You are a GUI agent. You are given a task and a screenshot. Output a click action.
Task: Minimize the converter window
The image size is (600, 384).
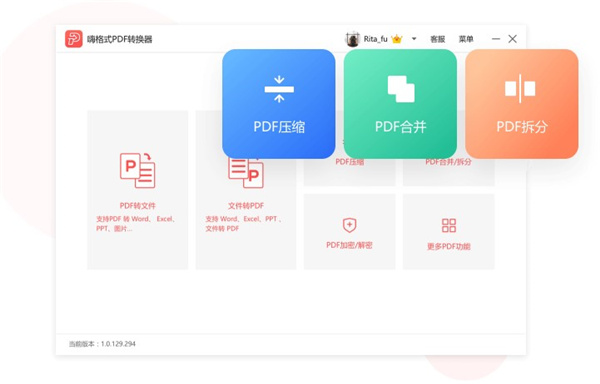point(496,39)
